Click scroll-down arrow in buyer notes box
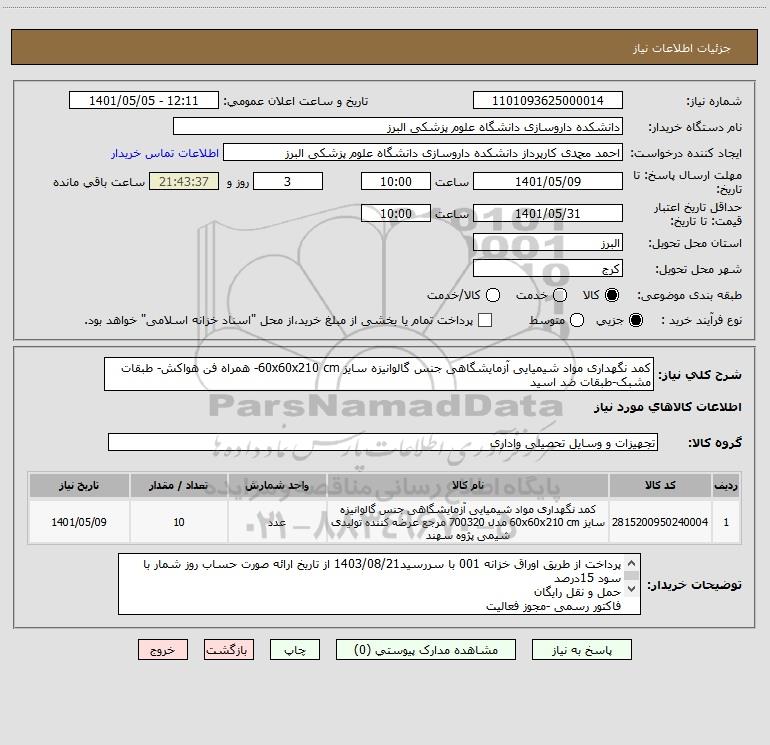The width and height of the screenshot is (770, 745). 632,588
